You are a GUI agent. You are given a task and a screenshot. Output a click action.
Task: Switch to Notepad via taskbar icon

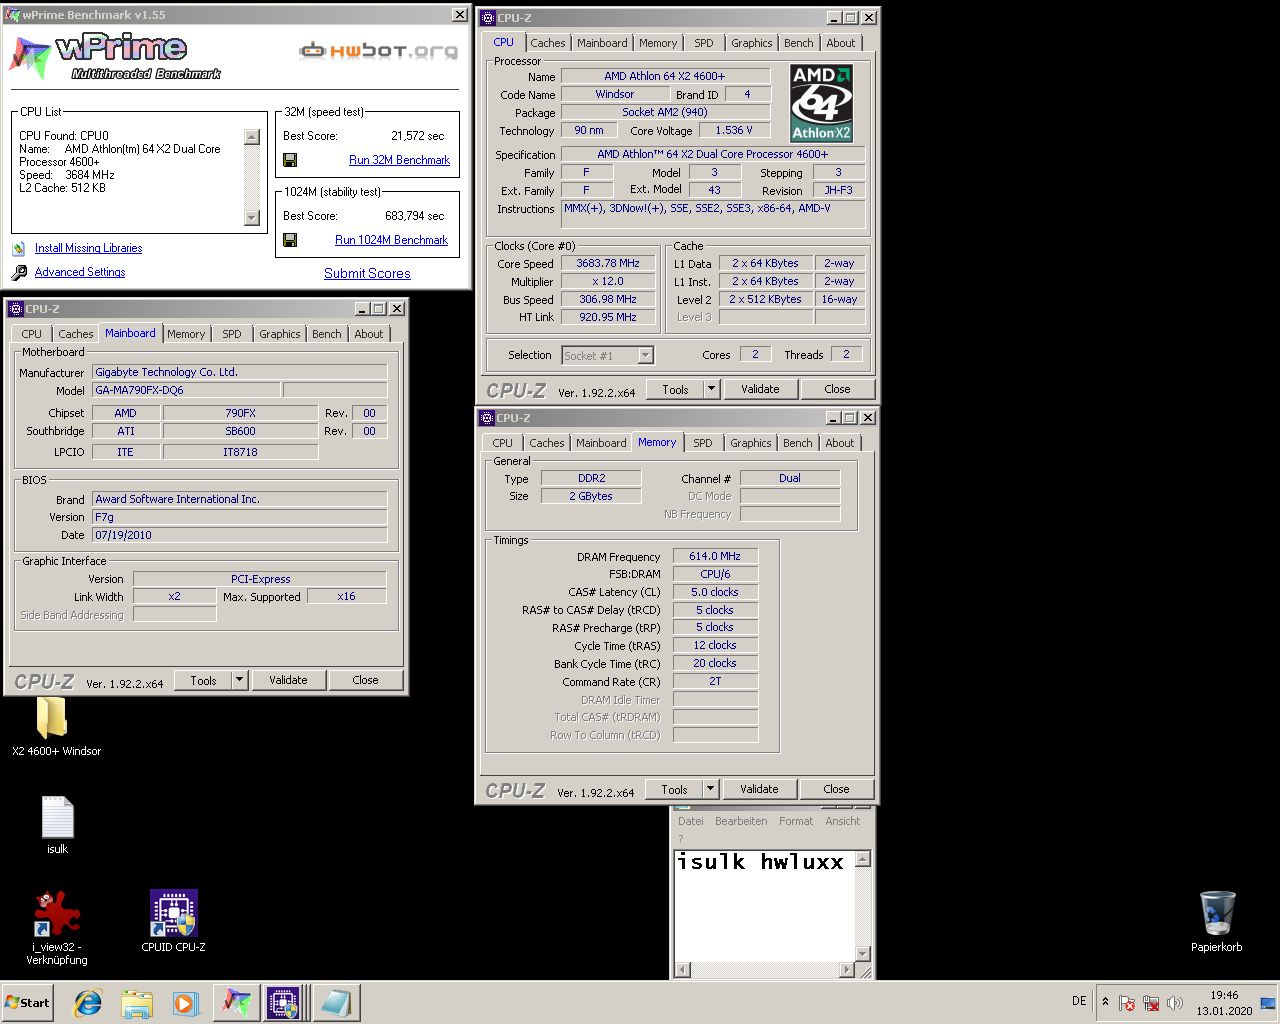coord(335,1003)
